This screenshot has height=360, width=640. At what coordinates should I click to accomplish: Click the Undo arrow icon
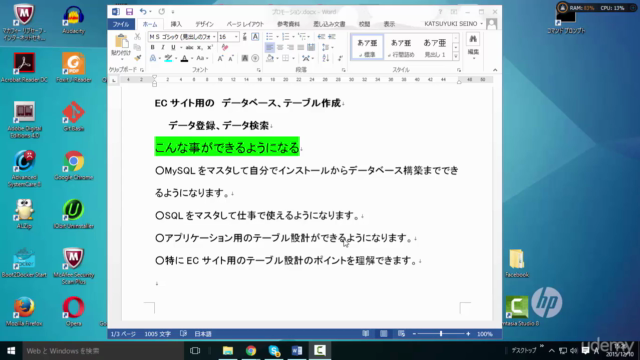click(142, 12)
